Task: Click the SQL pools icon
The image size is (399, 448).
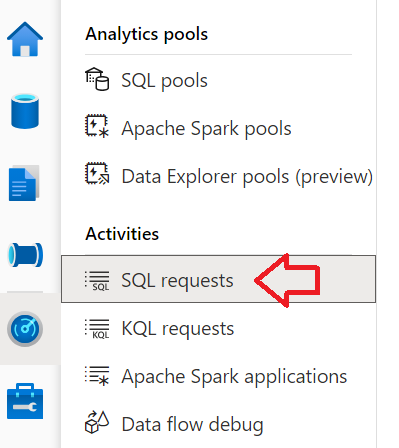Action: tap(97, 79)
